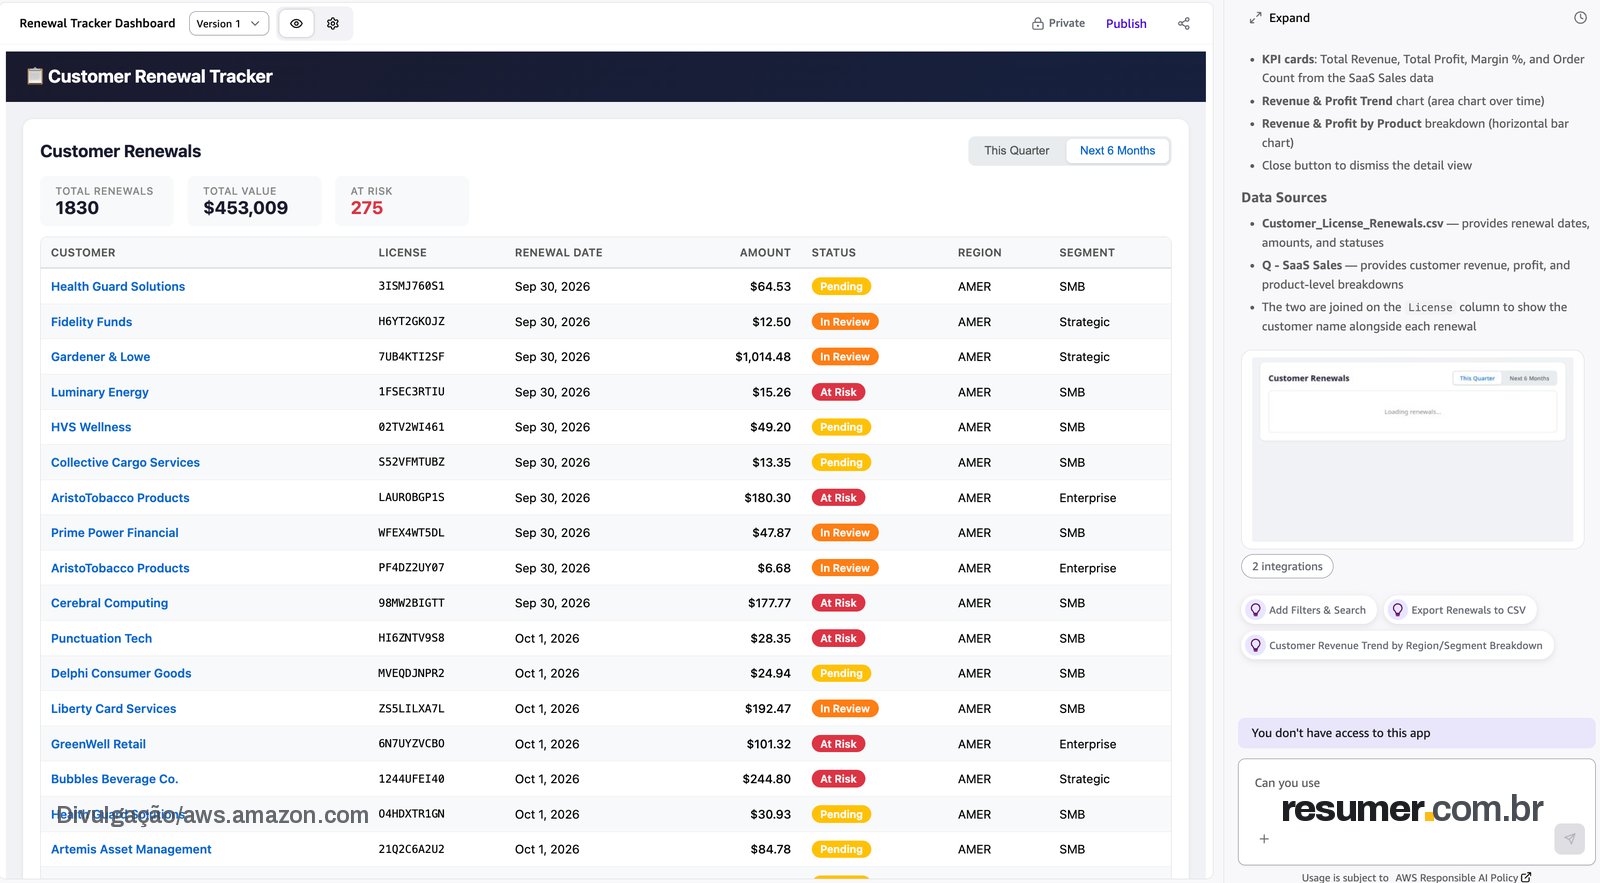Viewport: 1600px width, 883px height.
Task: Open the Luminary Energy customer link
Action: point(99,392)
